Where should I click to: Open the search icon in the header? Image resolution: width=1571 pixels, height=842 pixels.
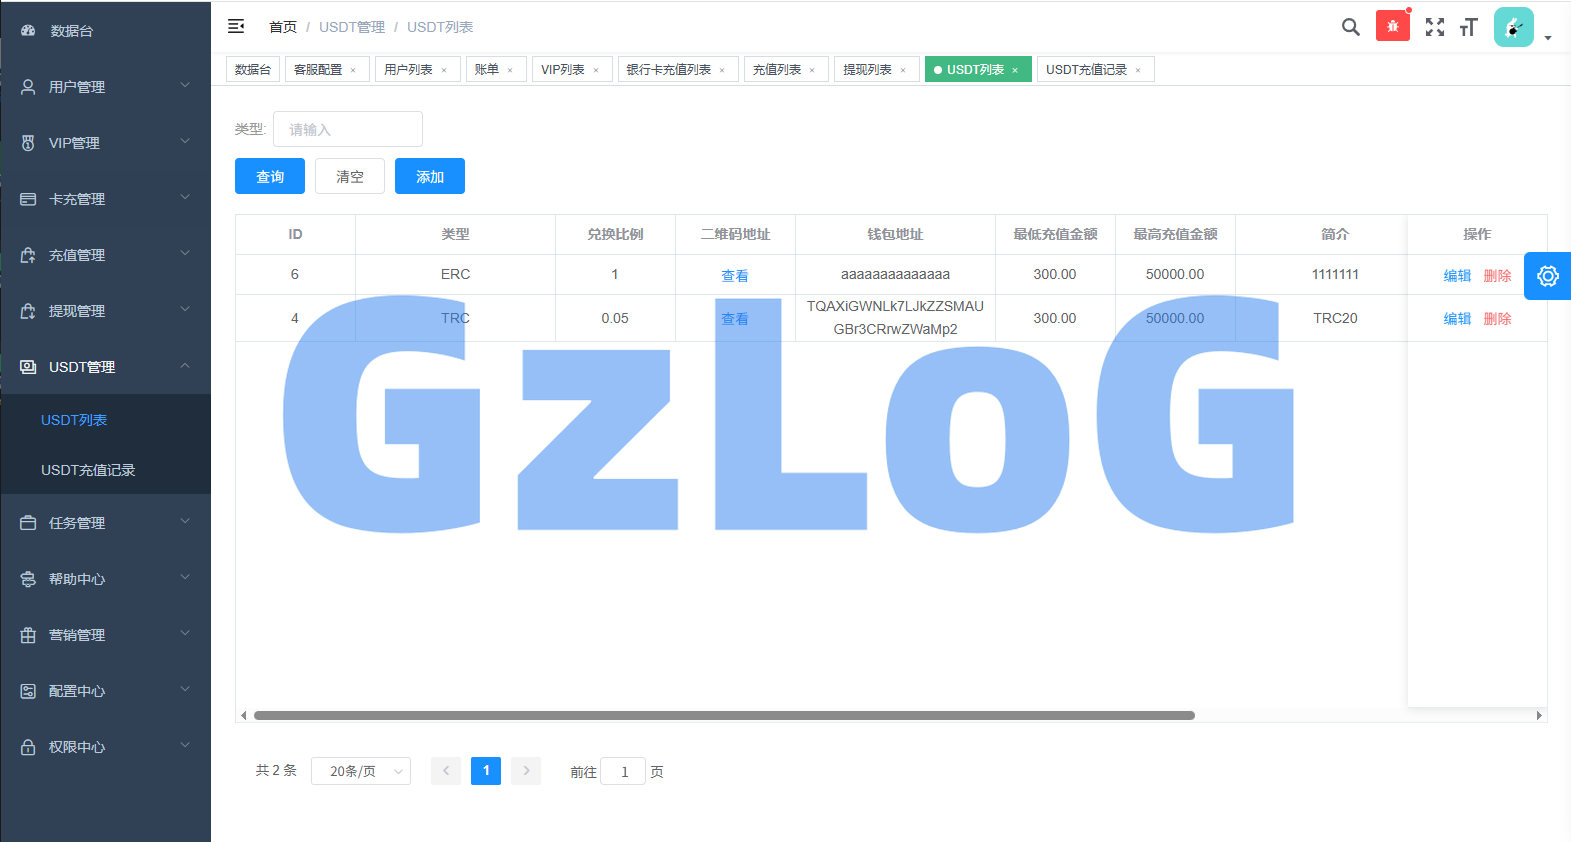(x=1350, y=27)
